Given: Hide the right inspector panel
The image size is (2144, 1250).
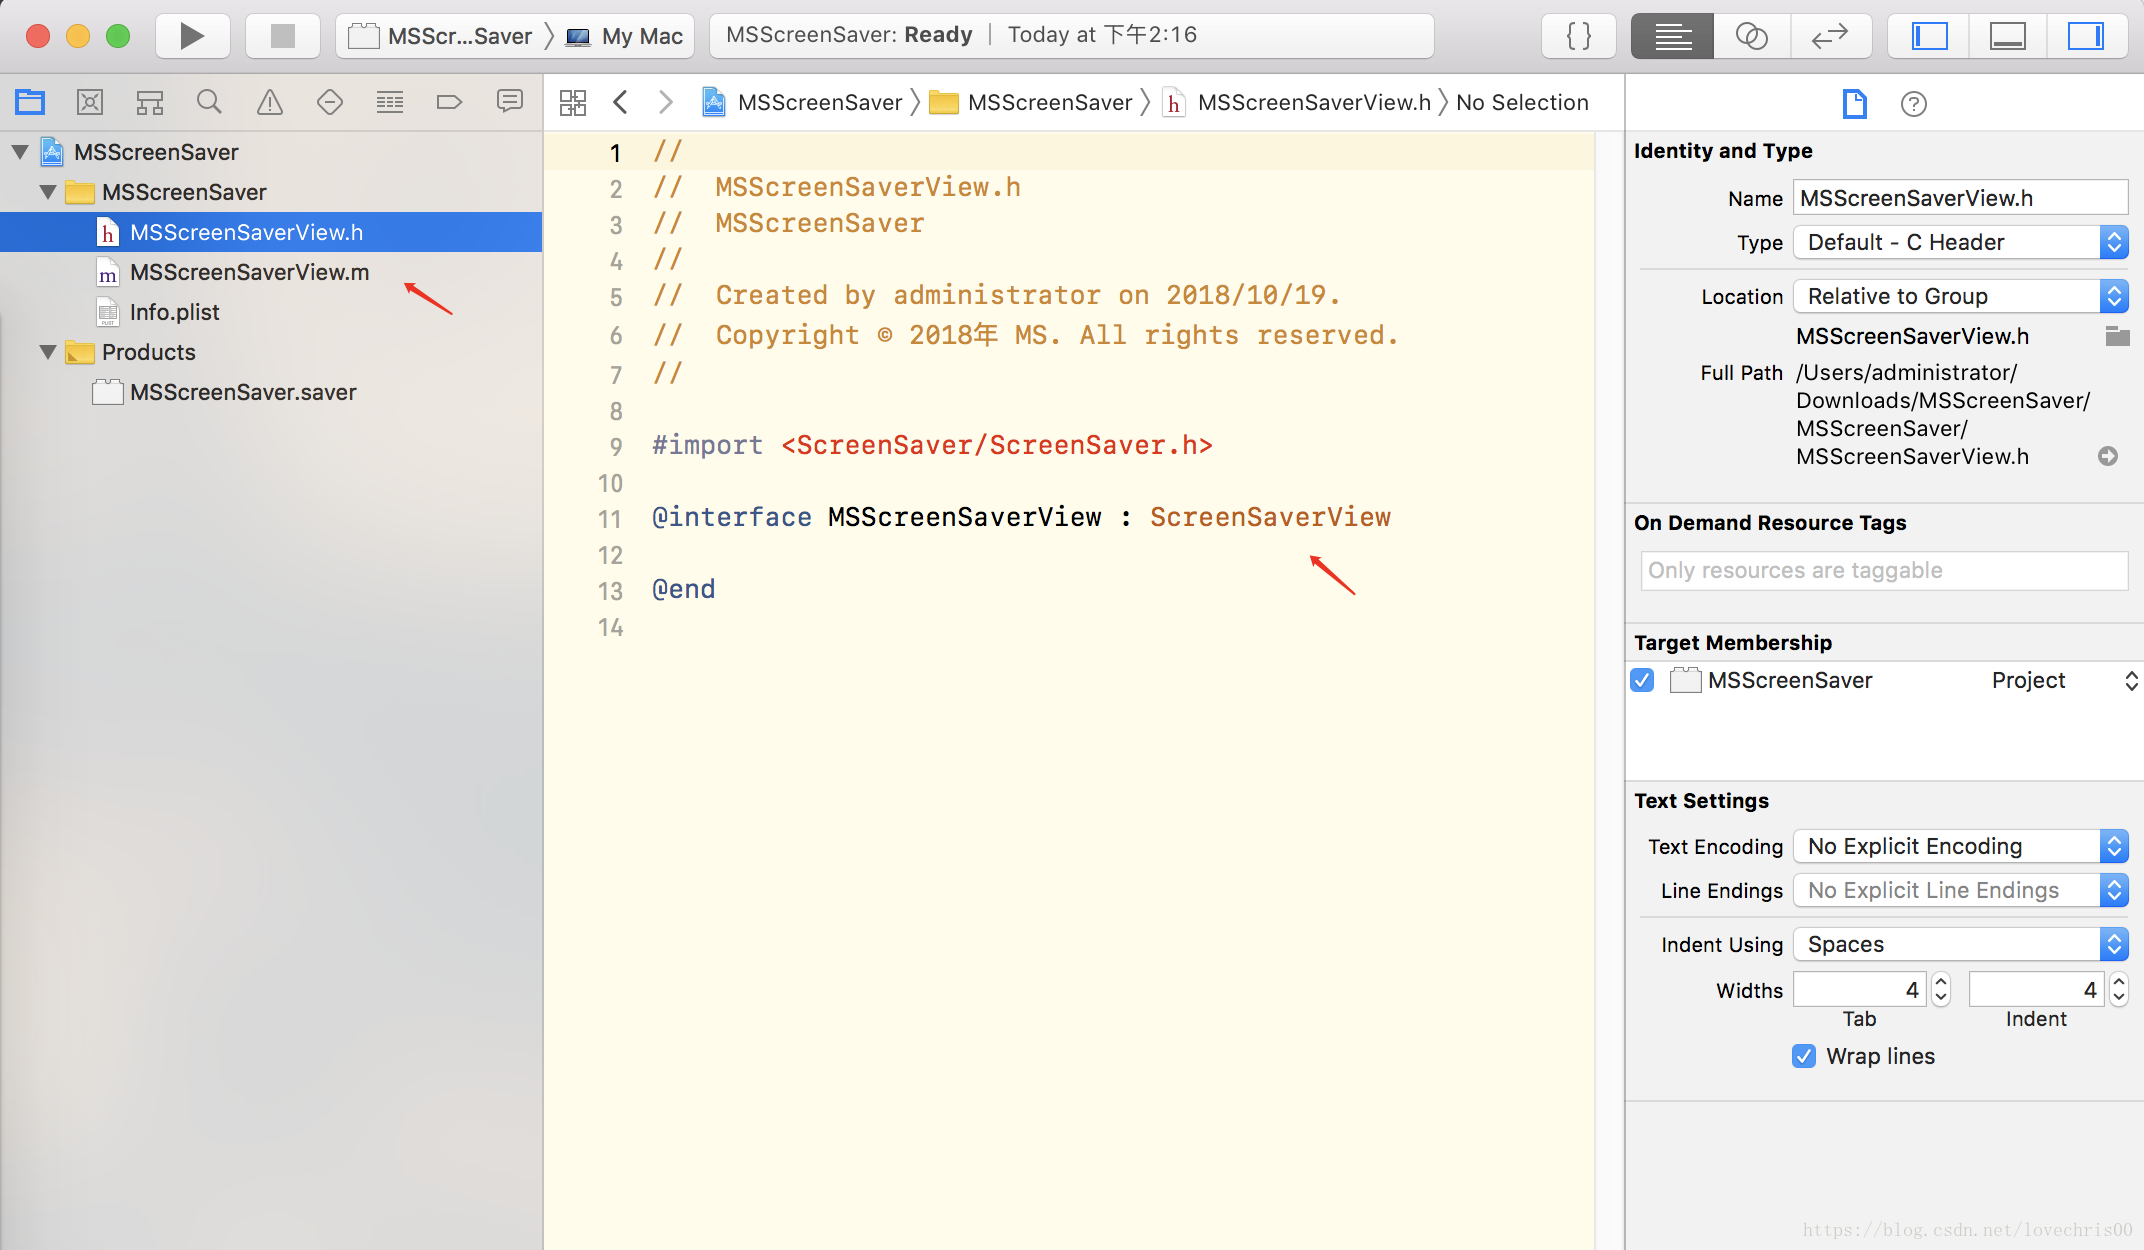Looking at the screenshot, I should click(x=2085, y=36).
